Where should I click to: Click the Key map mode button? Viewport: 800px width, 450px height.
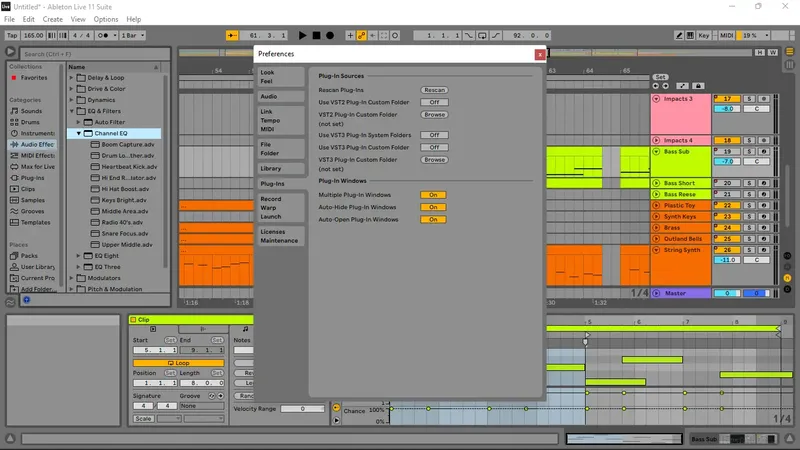click(x=704, y=35)
